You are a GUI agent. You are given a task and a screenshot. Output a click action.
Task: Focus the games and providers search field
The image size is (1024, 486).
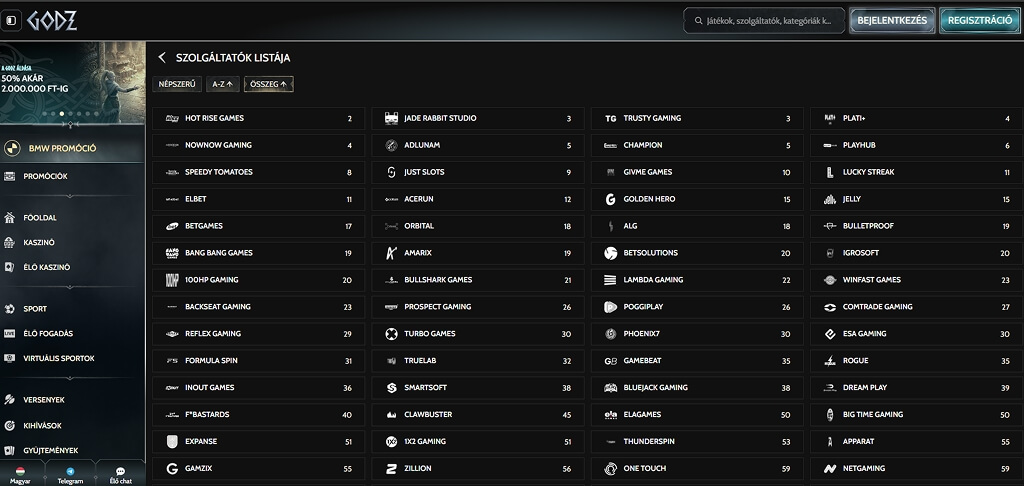coord(764,21)
